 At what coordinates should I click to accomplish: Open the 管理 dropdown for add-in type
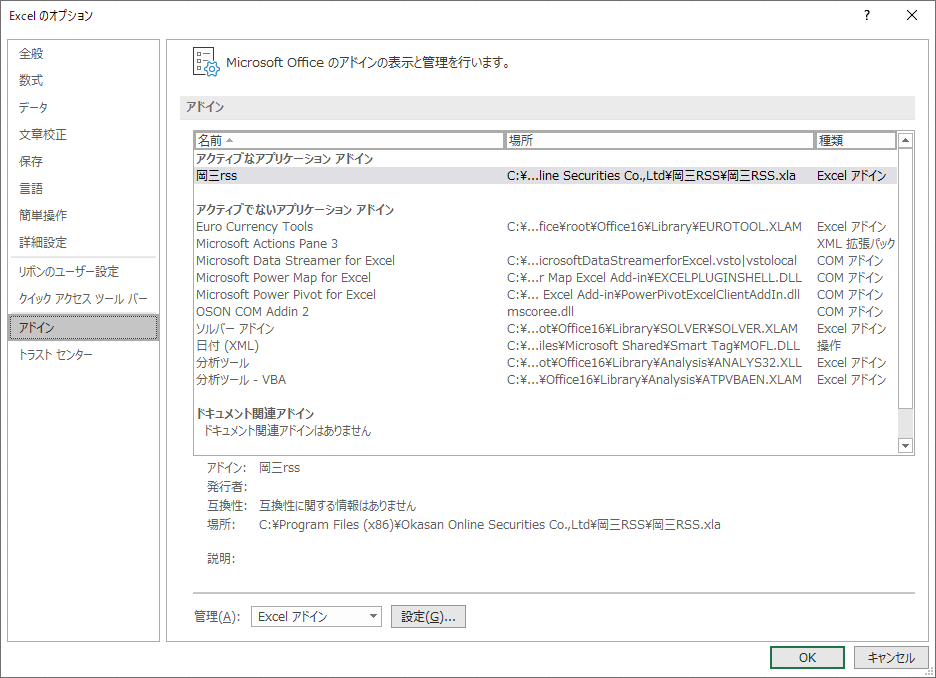click(316, 617)
